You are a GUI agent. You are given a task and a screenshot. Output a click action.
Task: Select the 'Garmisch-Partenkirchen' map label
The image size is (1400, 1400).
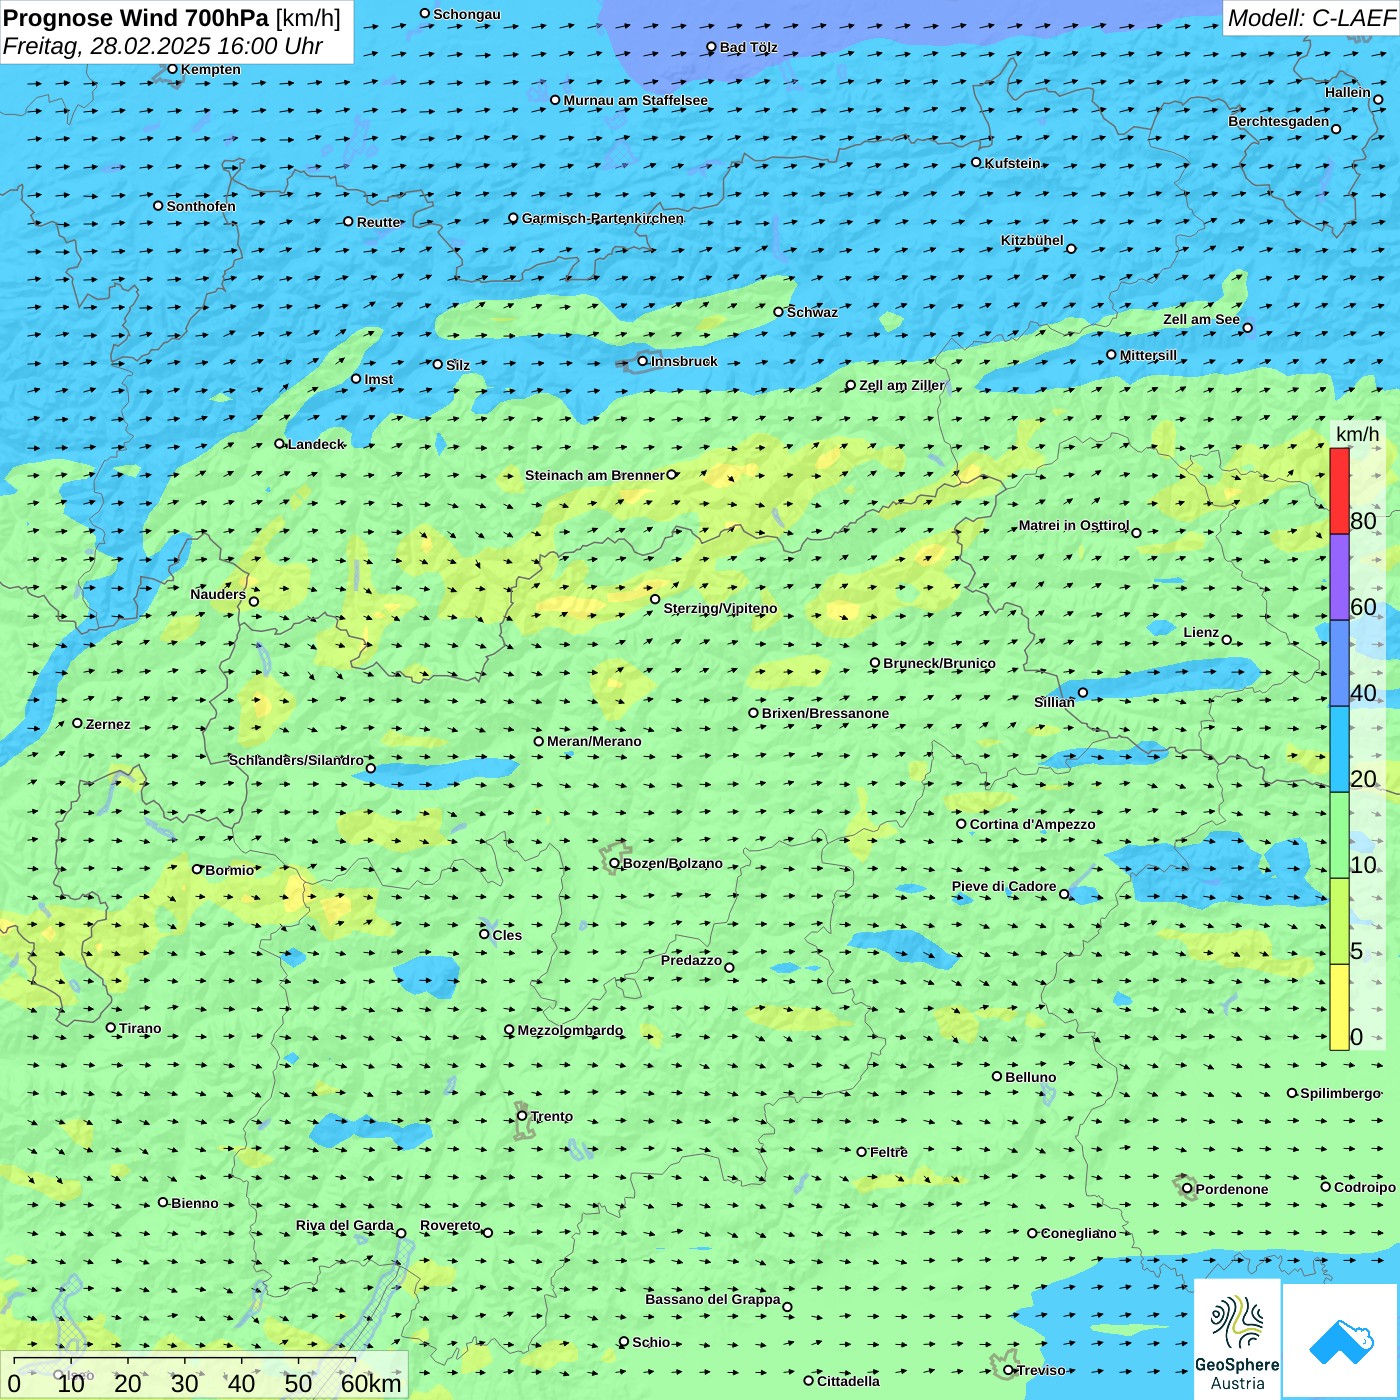603,218
